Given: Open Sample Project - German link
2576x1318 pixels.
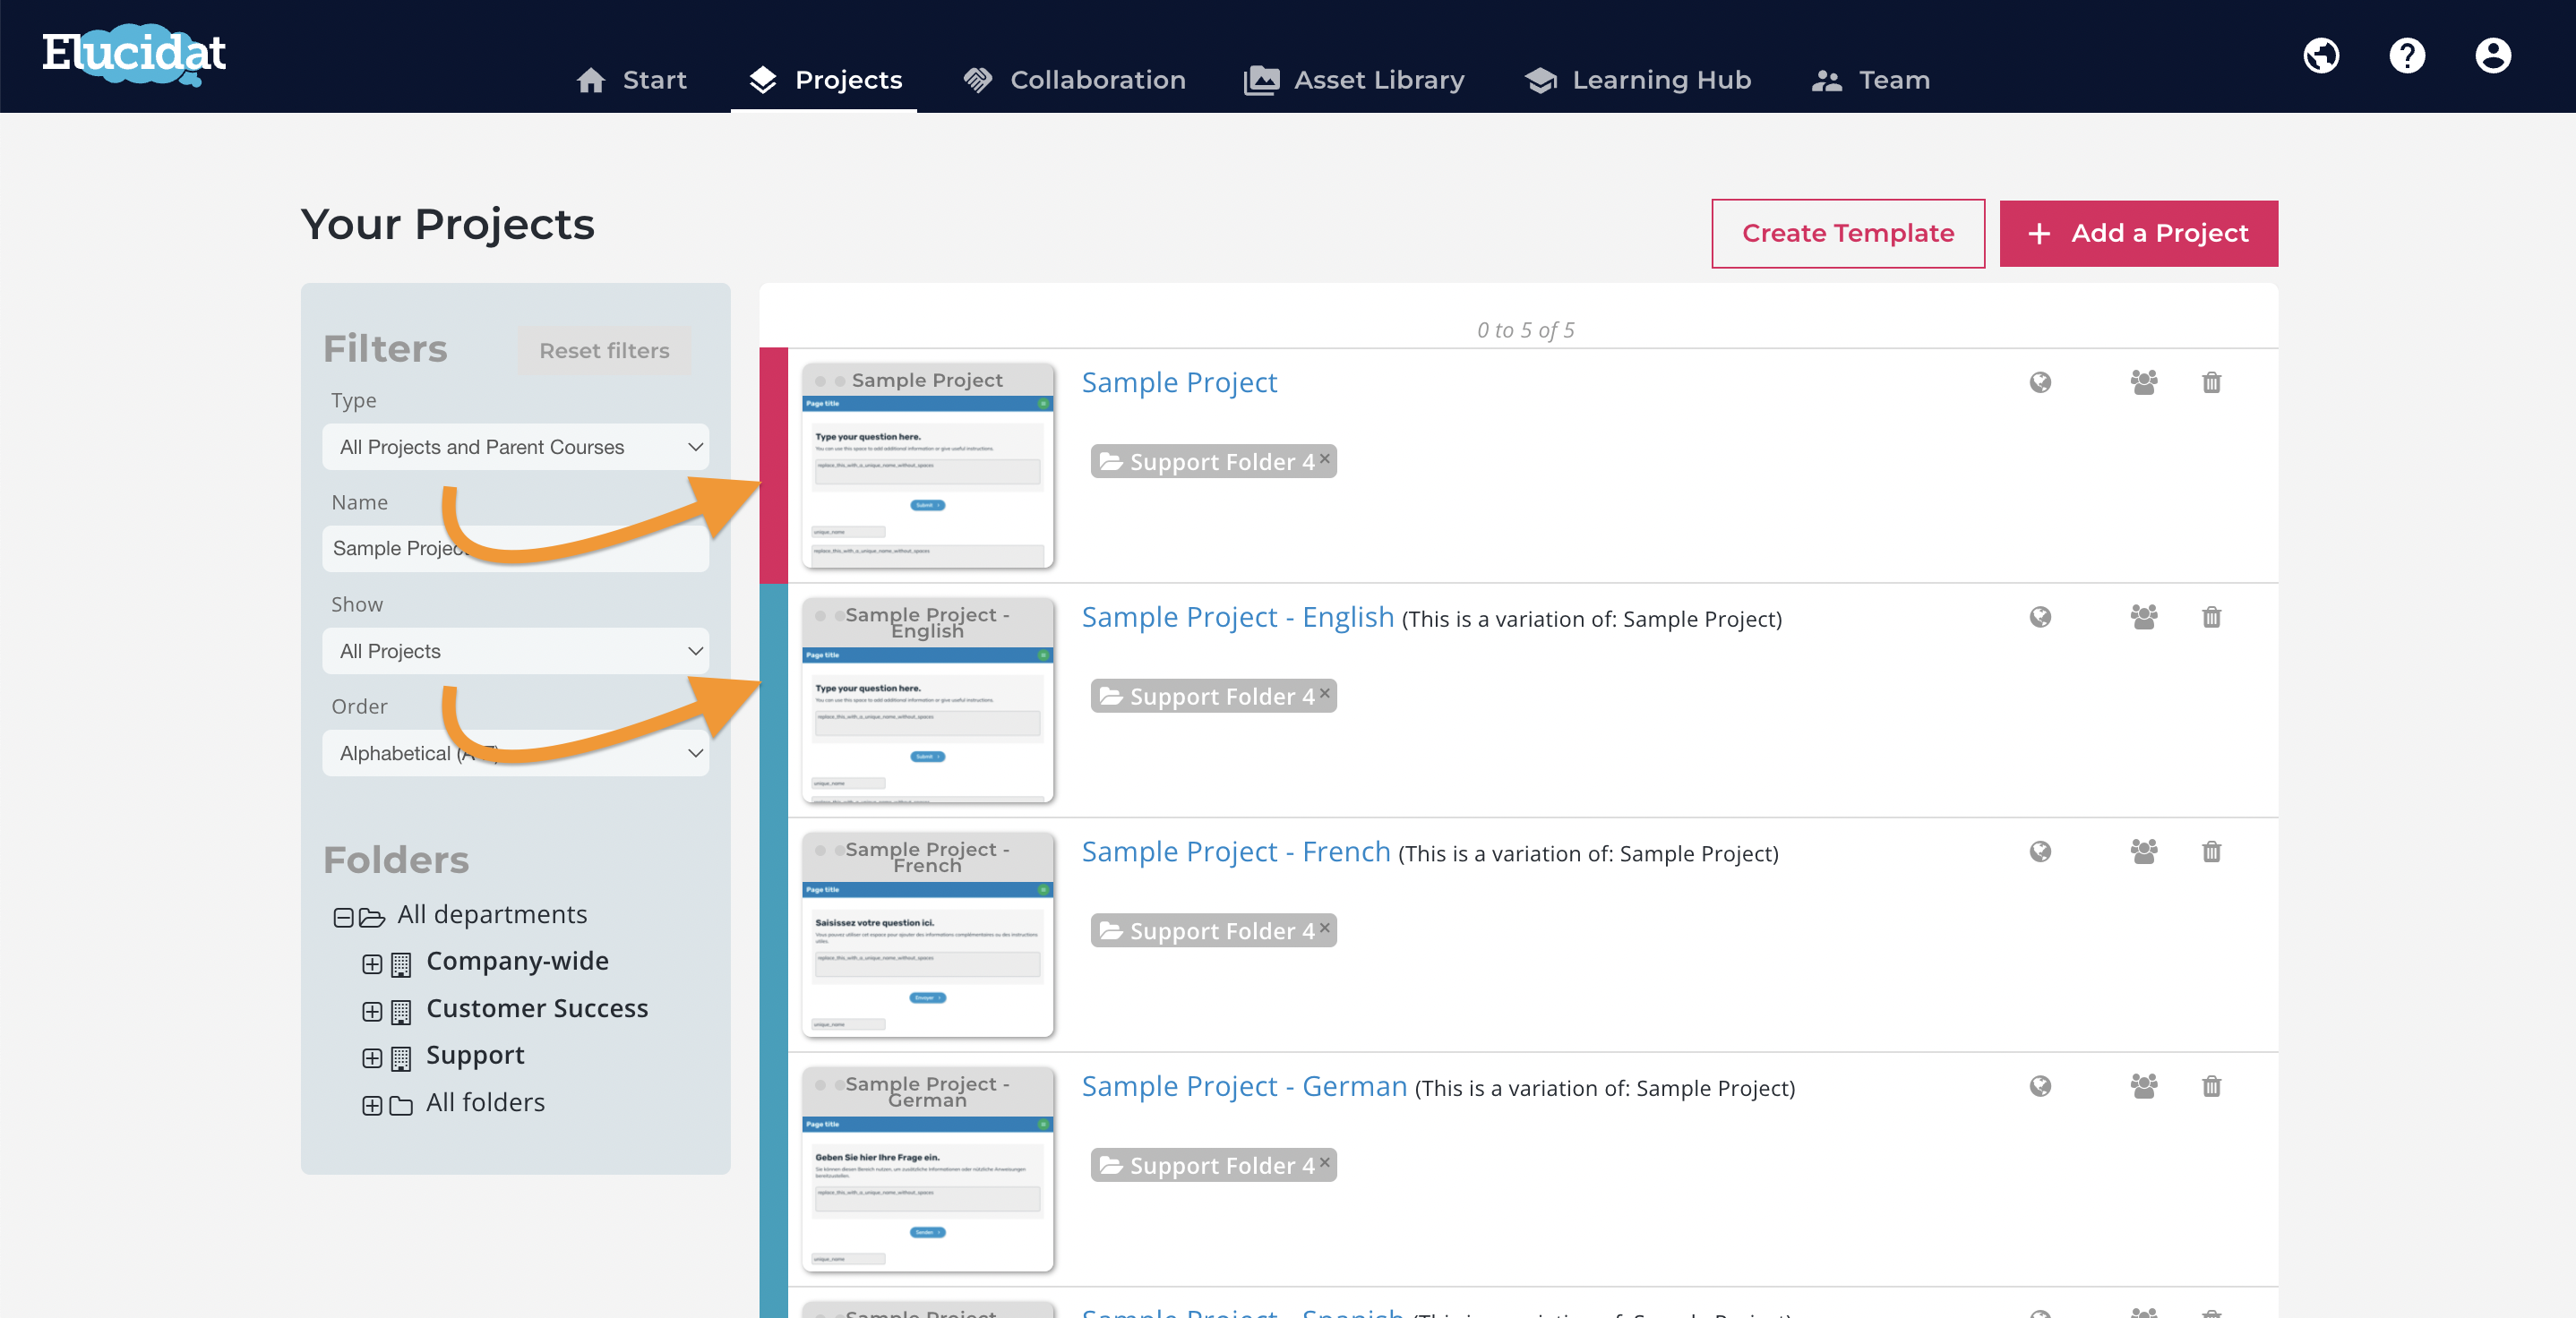Looking at the screenshot, I should tap(1243, 1086).
